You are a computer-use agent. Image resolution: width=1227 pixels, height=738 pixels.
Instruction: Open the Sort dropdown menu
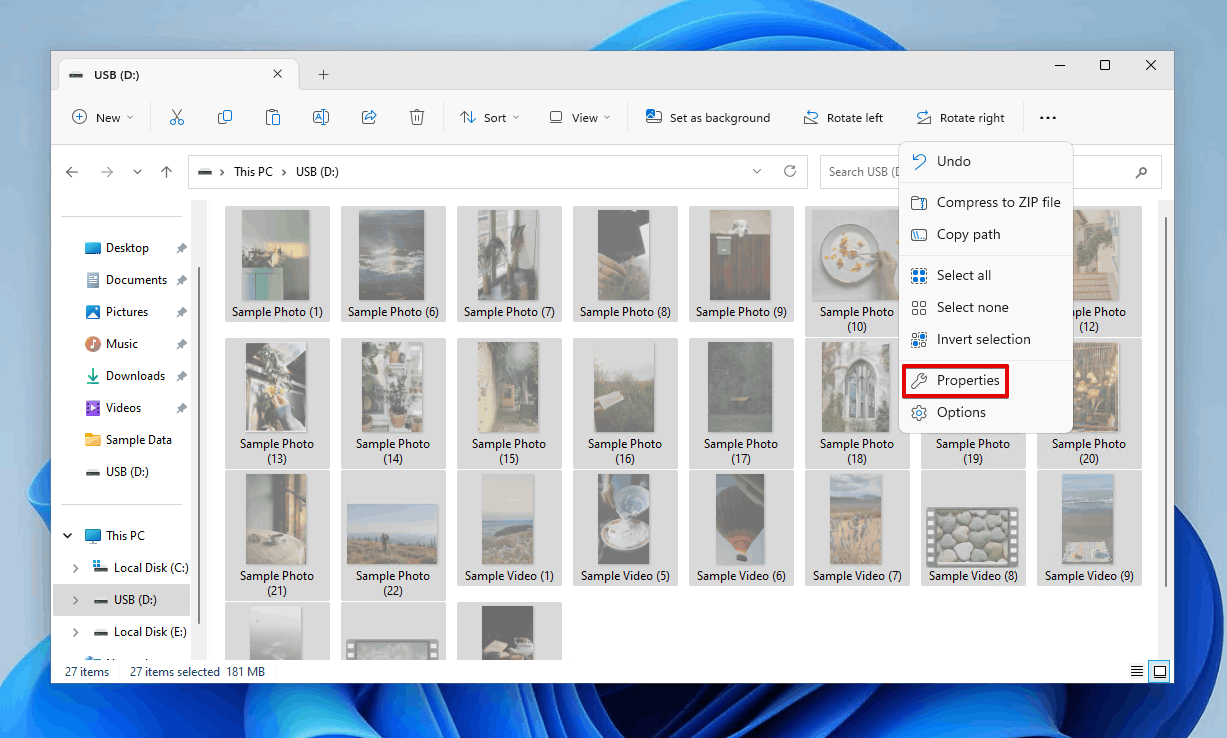(x=490, y=118)
